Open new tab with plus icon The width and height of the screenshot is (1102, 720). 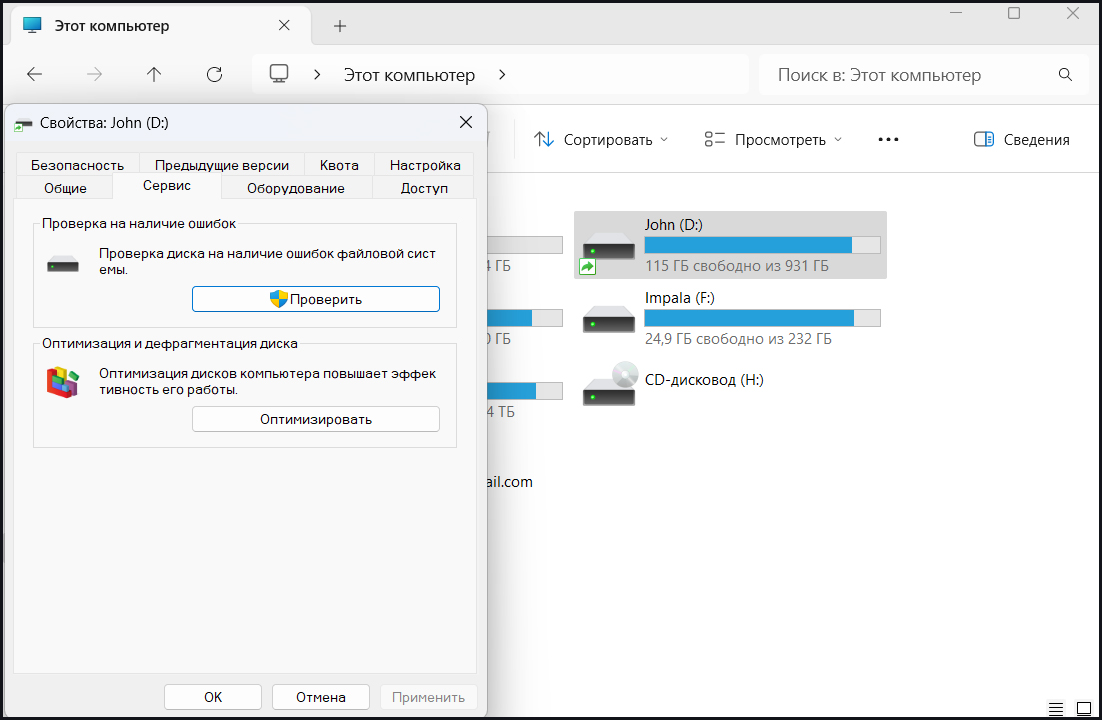click(x=340, y=26)
